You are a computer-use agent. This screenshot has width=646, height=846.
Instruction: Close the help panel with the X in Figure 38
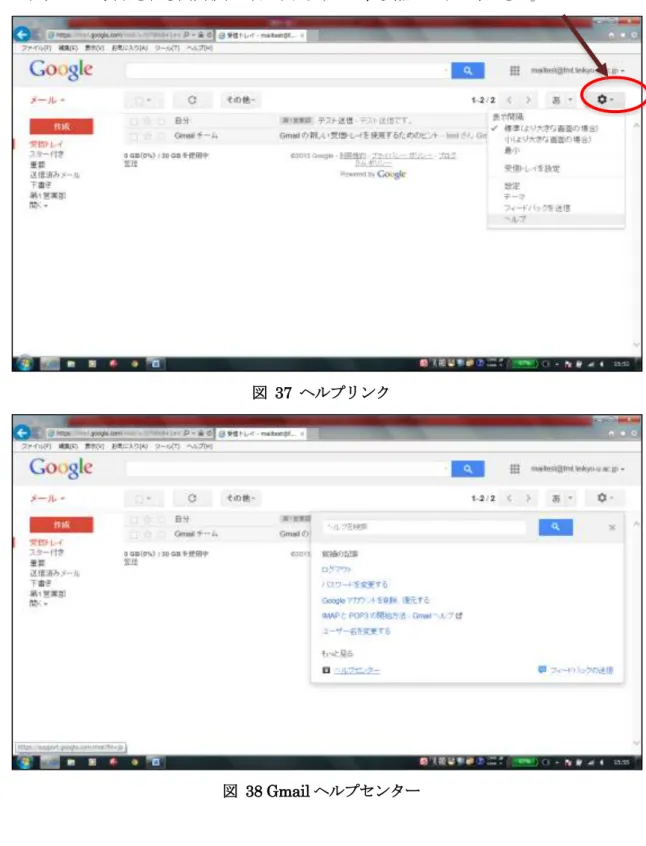[612, 527]
